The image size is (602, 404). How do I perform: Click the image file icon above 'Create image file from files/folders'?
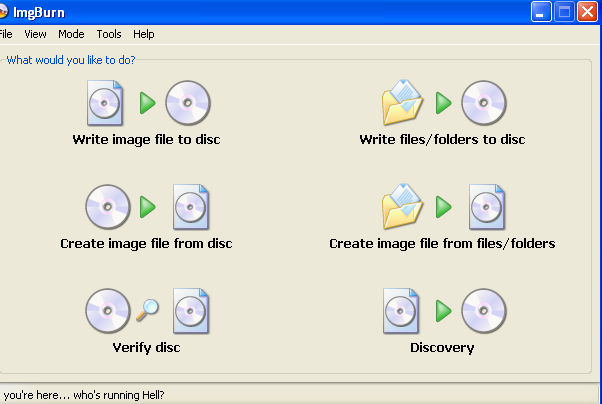[x=486, y=207]
